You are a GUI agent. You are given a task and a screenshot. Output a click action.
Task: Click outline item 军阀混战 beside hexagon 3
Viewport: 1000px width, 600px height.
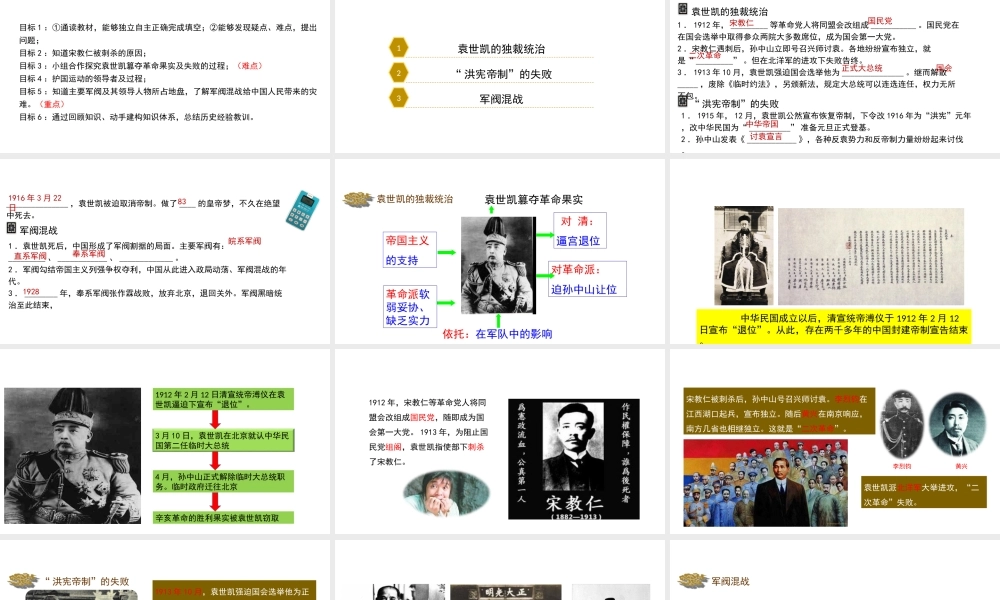click(501, 99)
